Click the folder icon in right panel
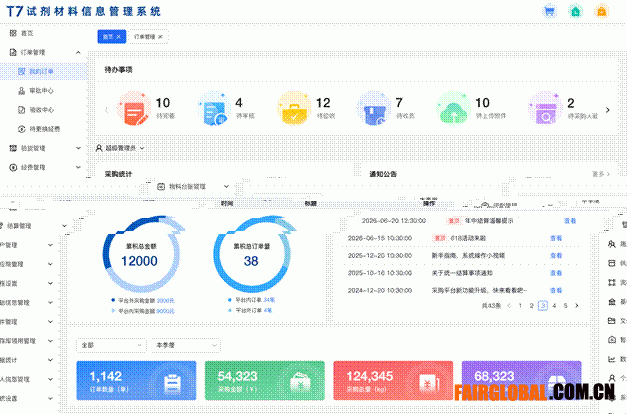 click(x=612, y=320)
